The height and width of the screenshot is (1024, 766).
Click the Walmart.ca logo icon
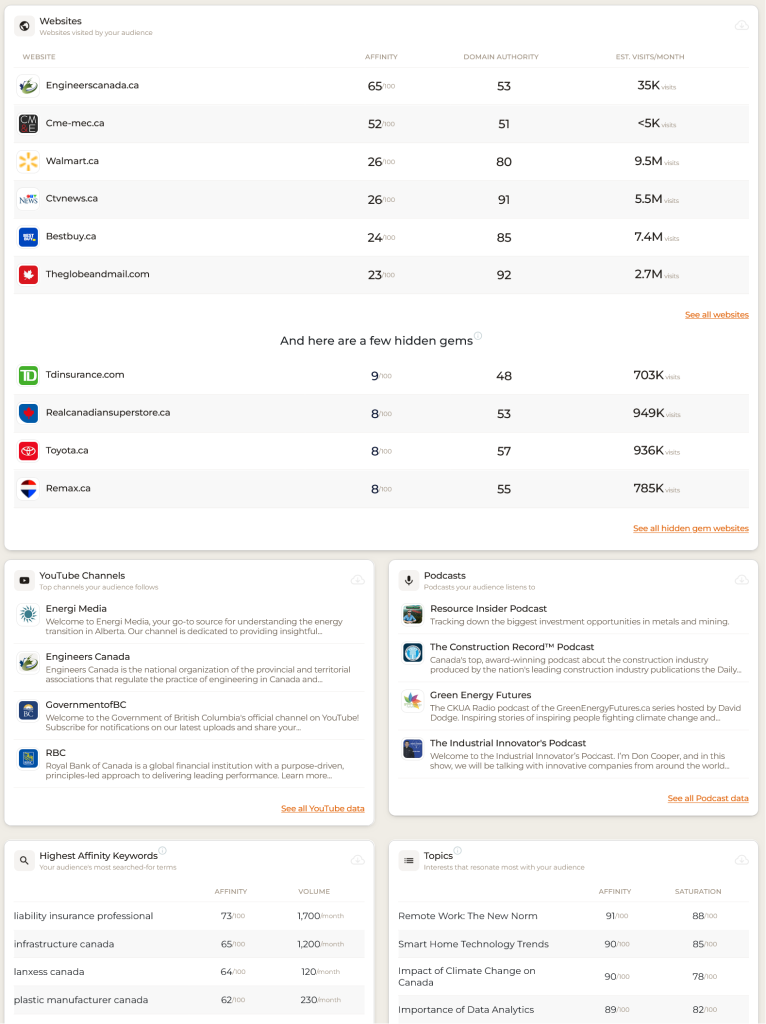[28, 161]
